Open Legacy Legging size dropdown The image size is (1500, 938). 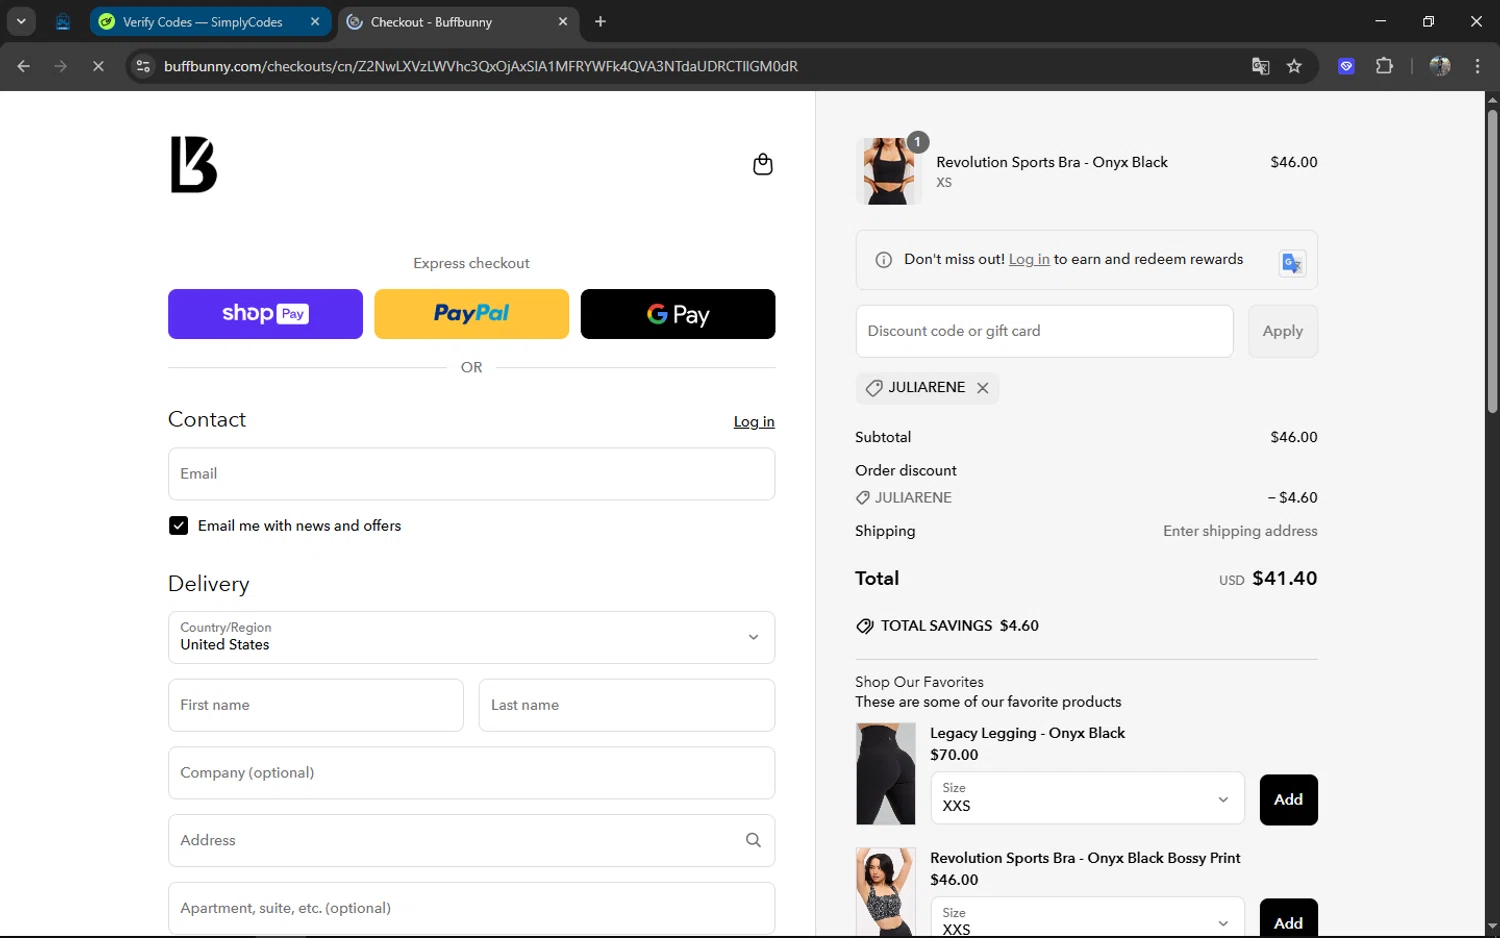point(1087,798)
